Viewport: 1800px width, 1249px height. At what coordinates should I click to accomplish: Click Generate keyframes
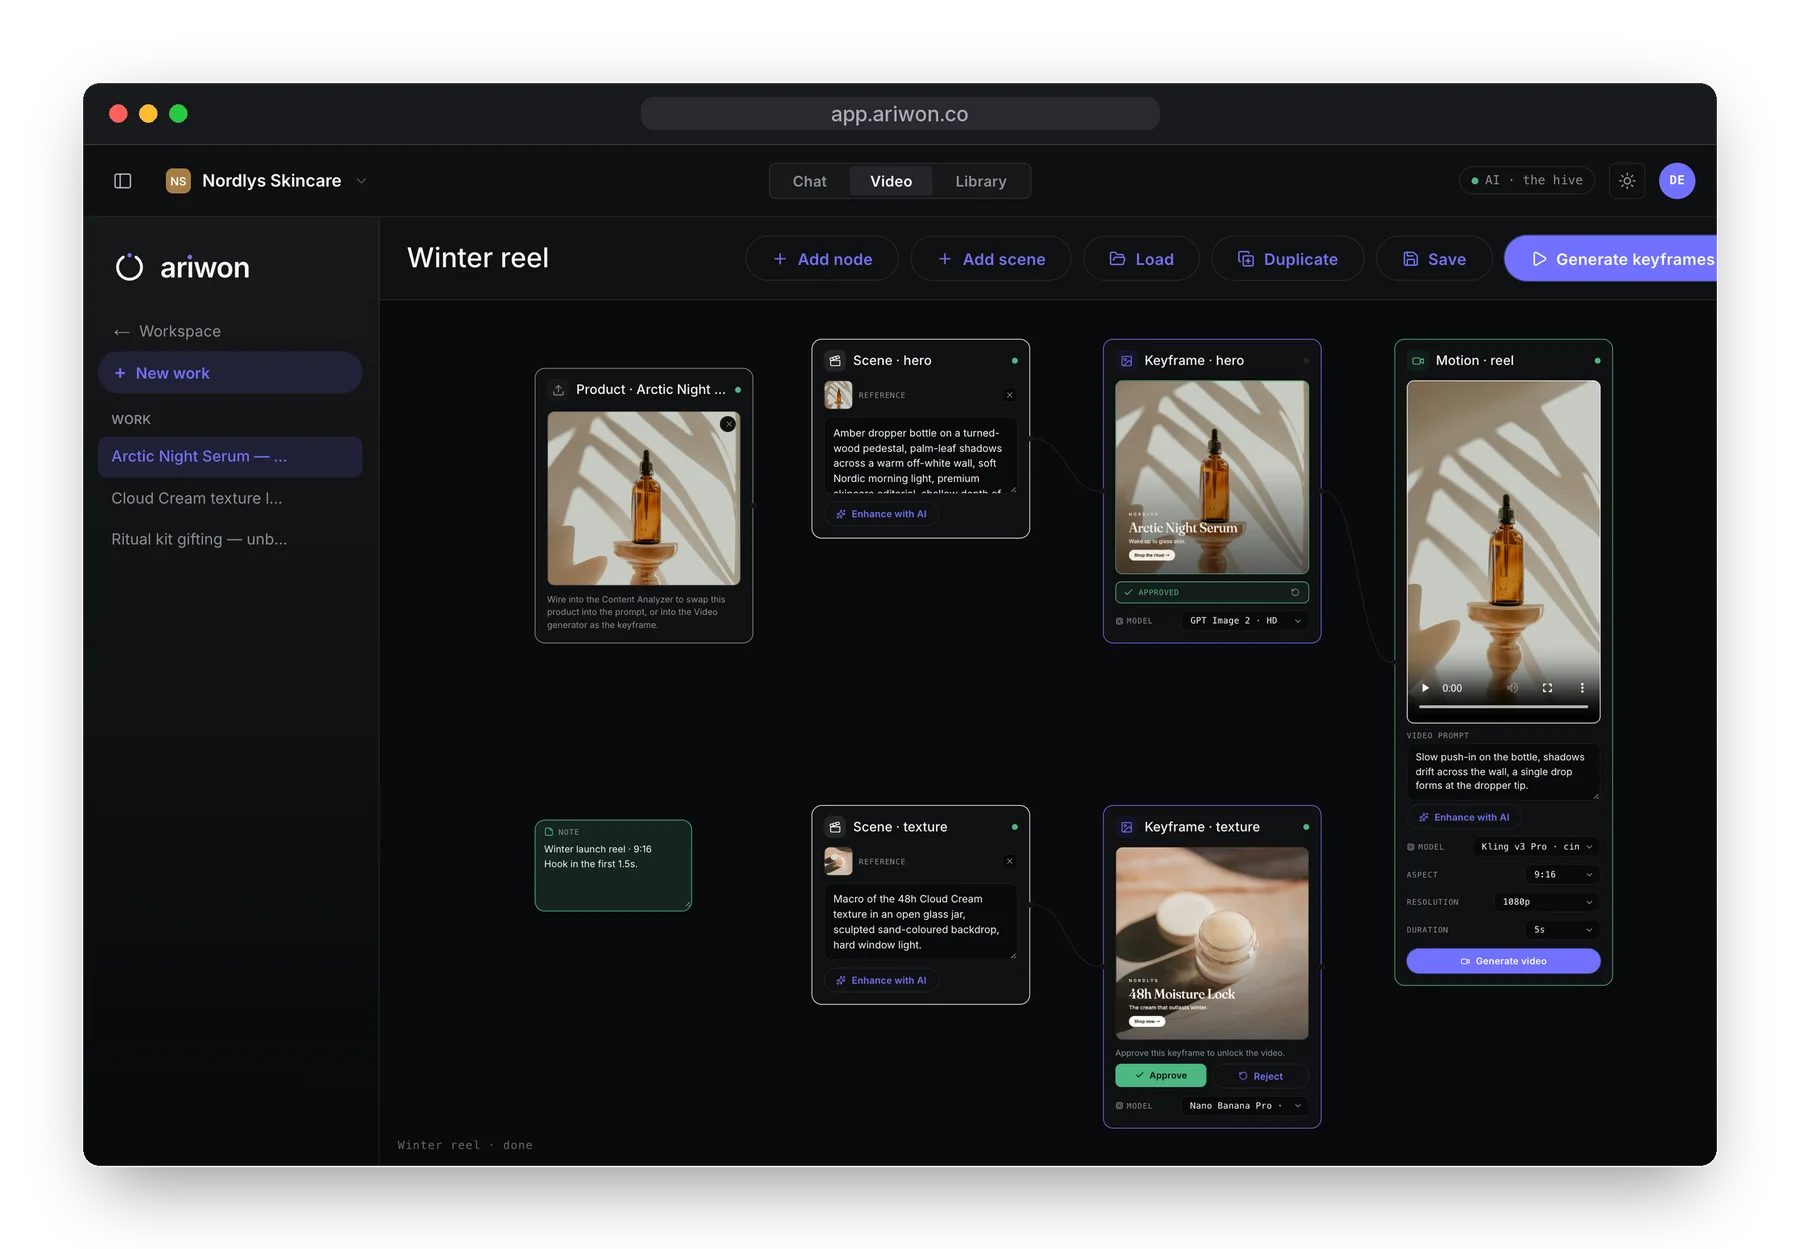point(1612,259)
